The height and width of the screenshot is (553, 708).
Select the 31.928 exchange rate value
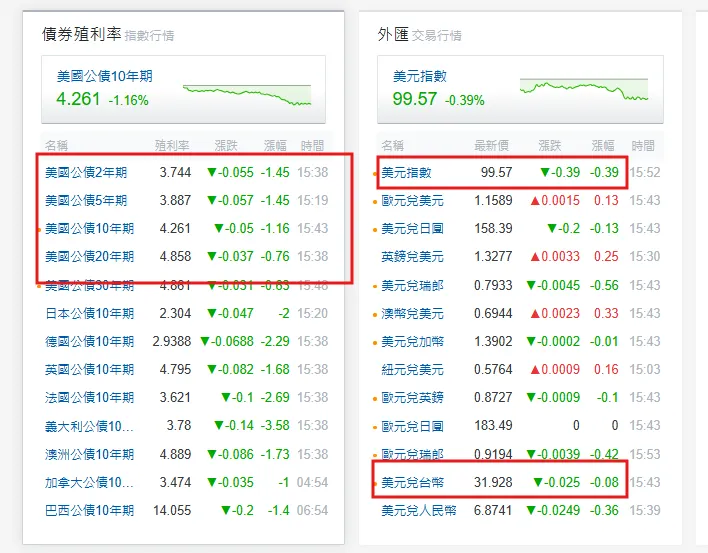[x=493, y=482]
